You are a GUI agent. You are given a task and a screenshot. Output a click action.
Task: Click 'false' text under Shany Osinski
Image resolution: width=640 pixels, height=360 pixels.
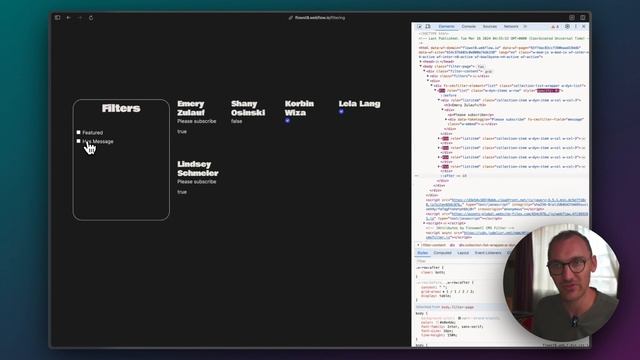(236, 121)
